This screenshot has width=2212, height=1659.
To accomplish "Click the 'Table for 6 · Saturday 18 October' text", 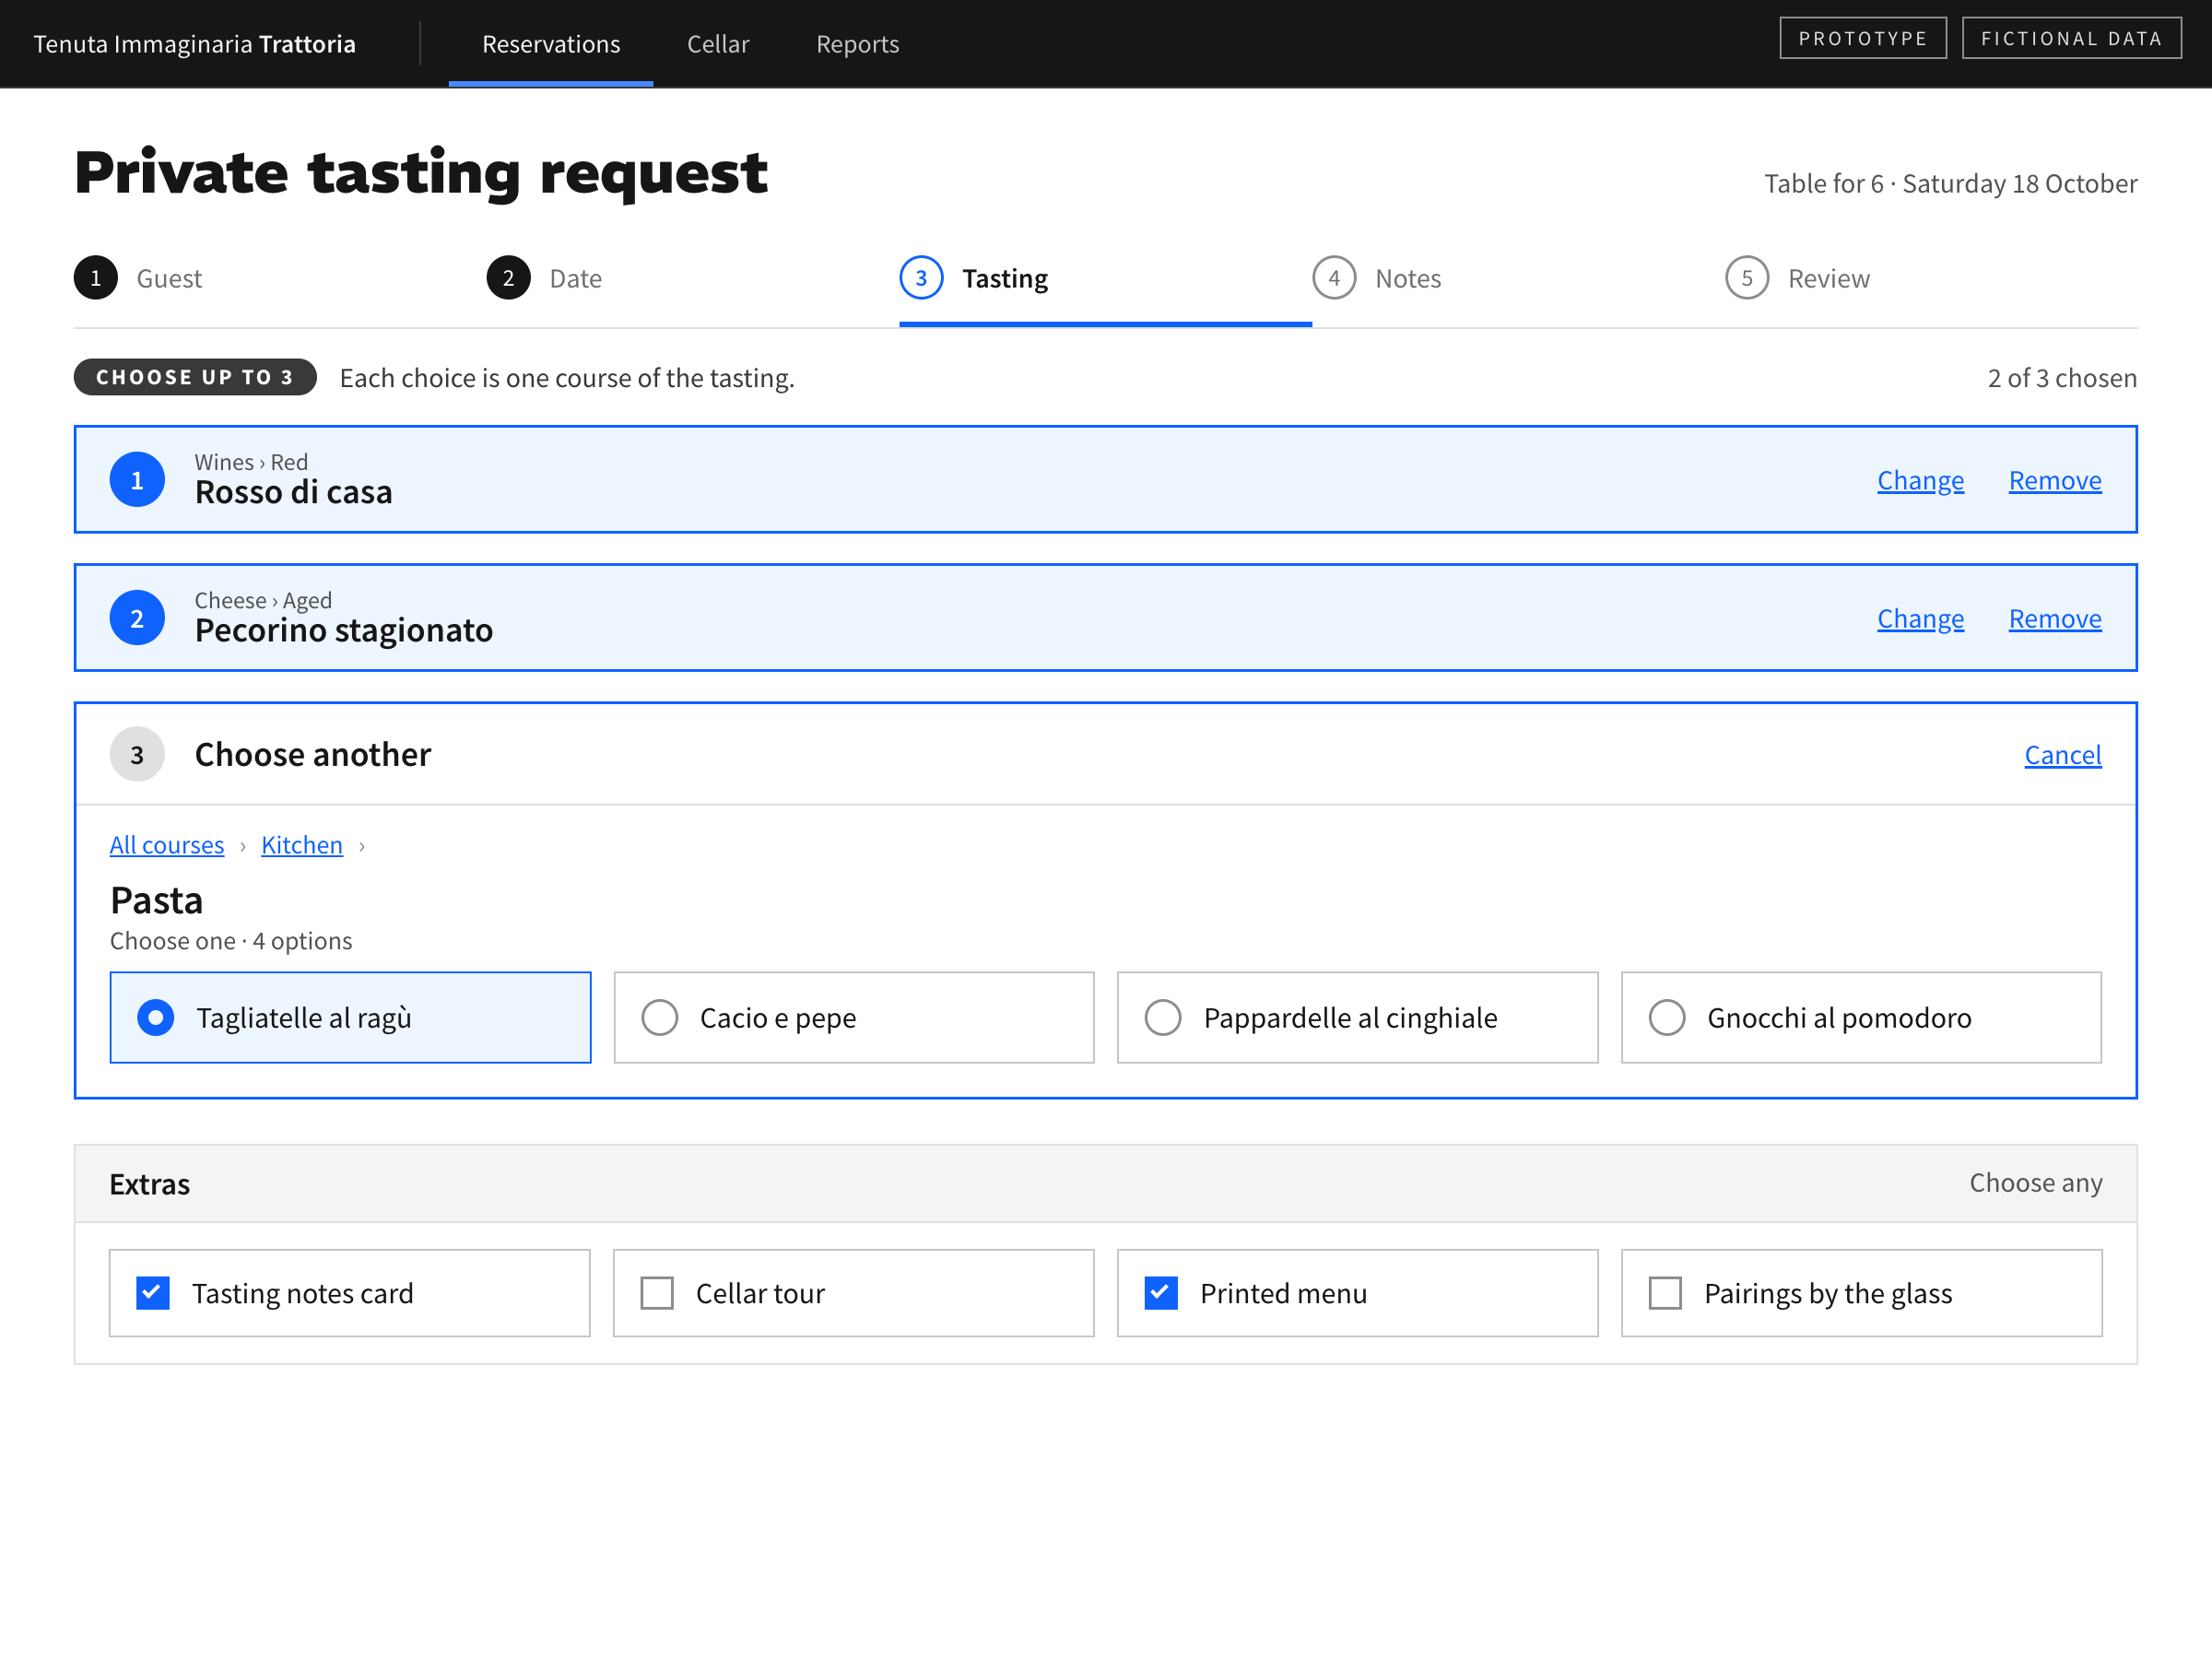I will [1950, 184].
